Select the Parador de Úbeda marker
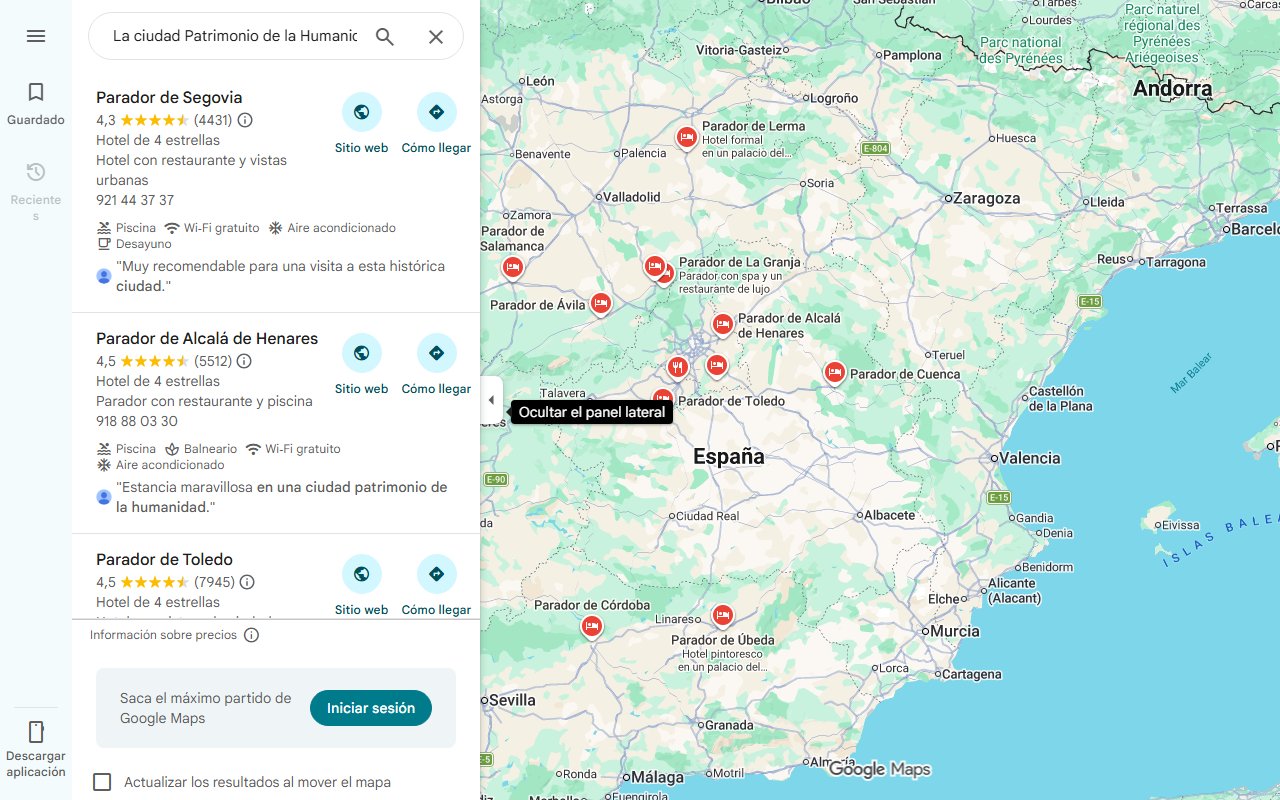Screen dimensions: 1280x800 [722, 615]
